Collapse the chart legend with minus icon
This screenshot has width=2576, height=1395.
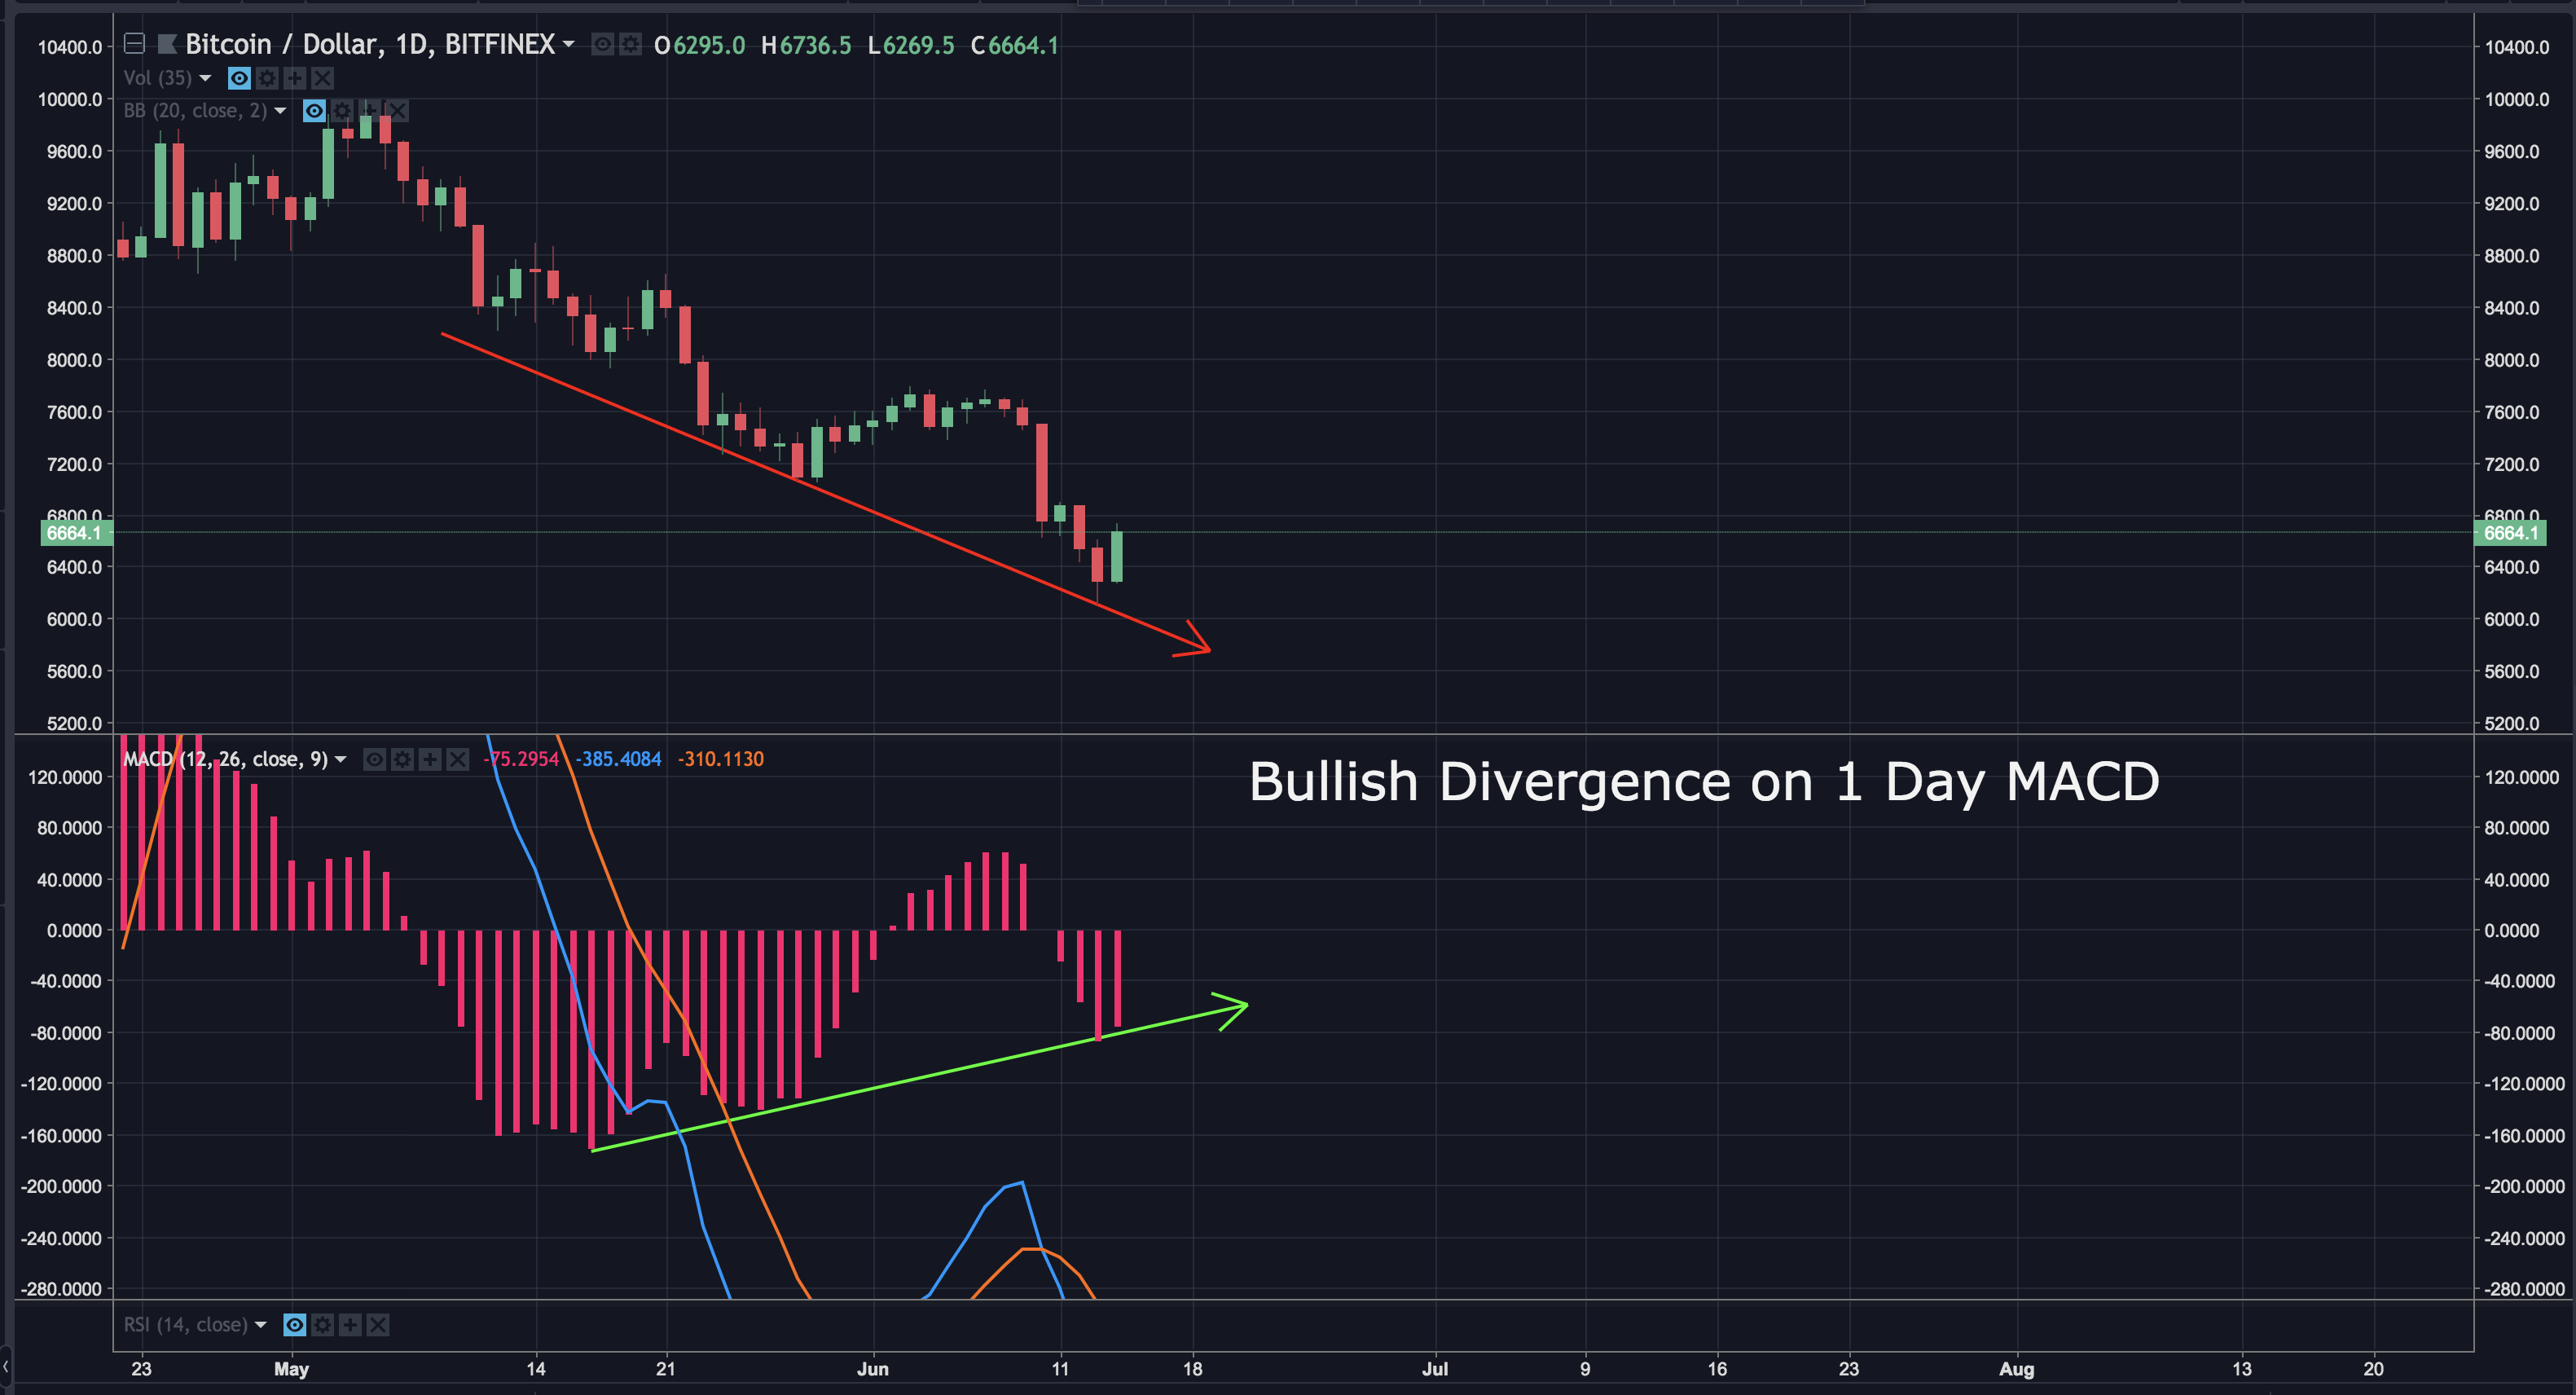(x=134, y=44)
